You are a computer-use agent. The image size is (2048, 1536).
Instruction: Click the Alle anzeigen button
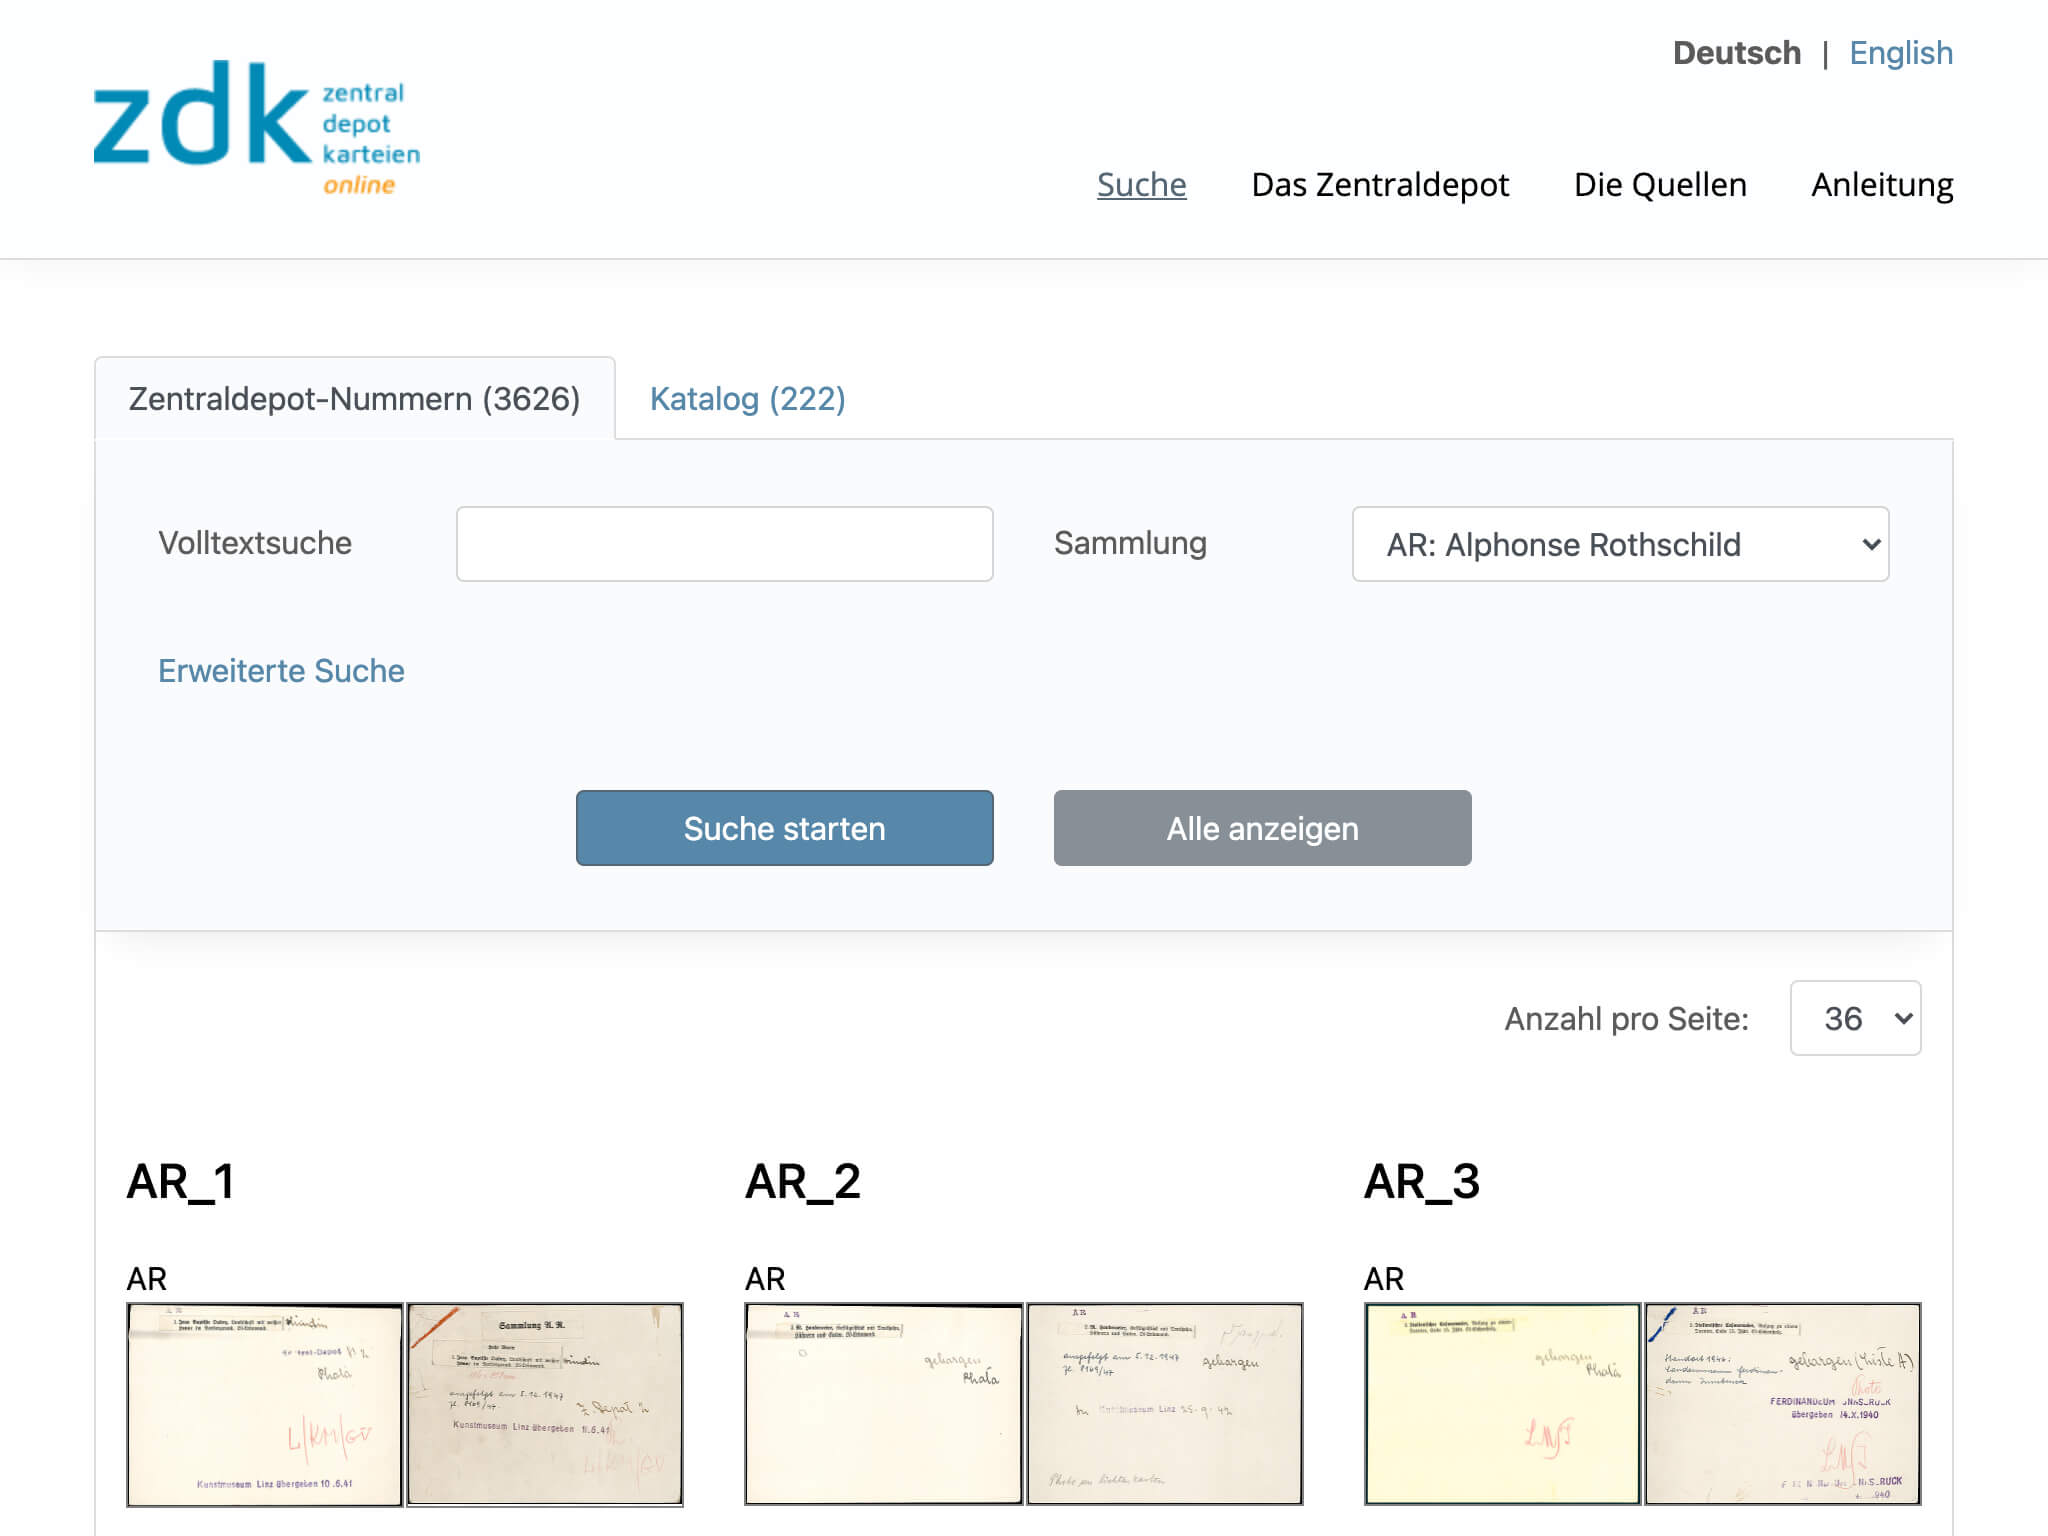1263,828
